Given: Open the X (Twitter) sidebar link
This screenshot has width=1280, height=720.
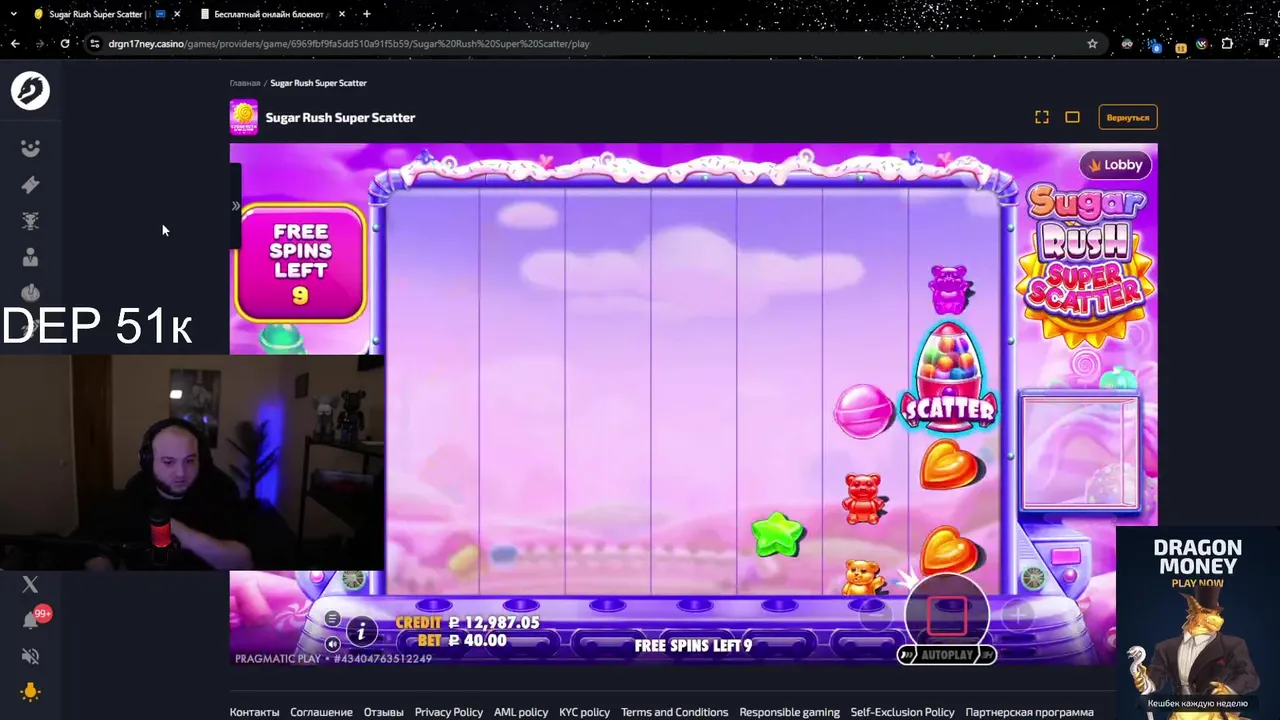Looking at the screenshot, I should click(30, 584).
